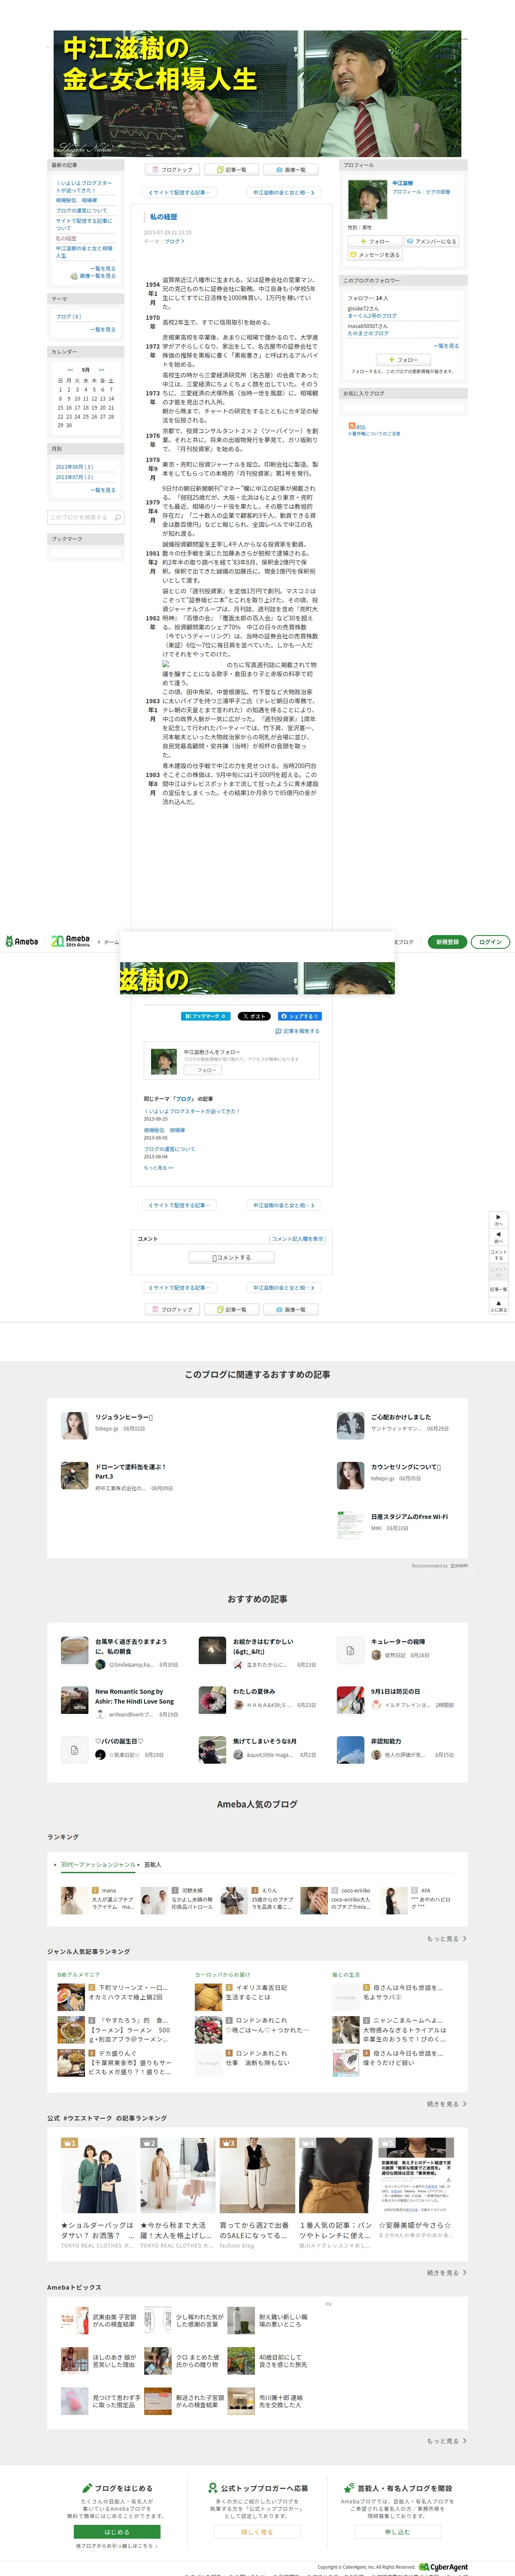515x2576 pixels.
Task: Click the ログイン button
Action: [x=490, y=941]
